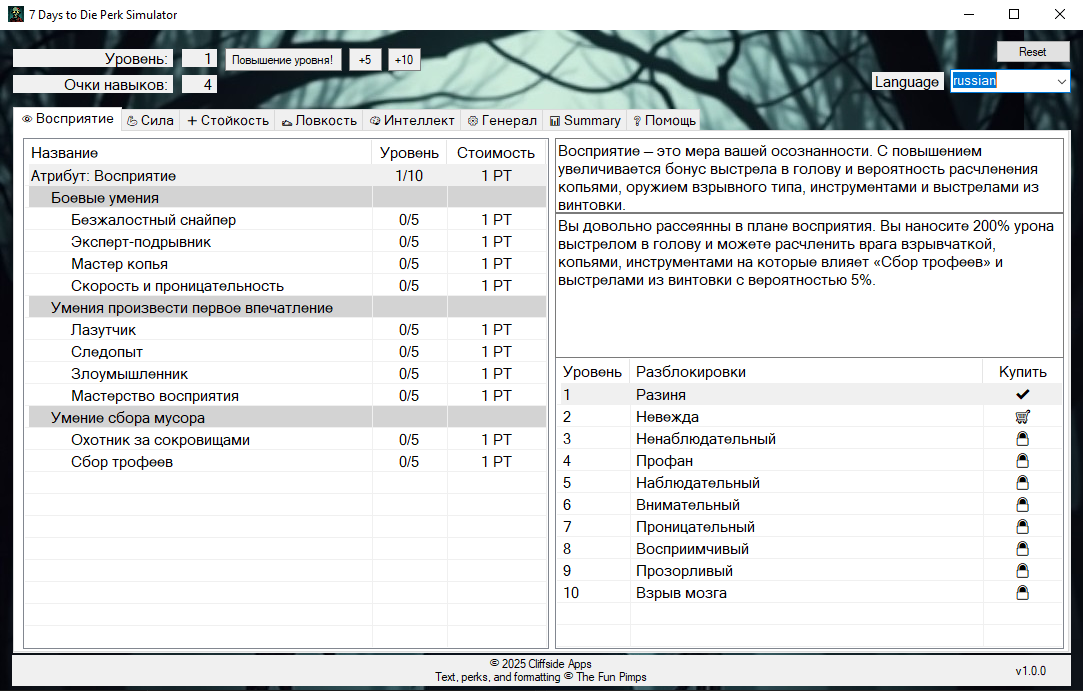Viewport: 1083px width, 691px height.
Task: Click the lock icon for Наблюдательный
Action: [1022, 483]
